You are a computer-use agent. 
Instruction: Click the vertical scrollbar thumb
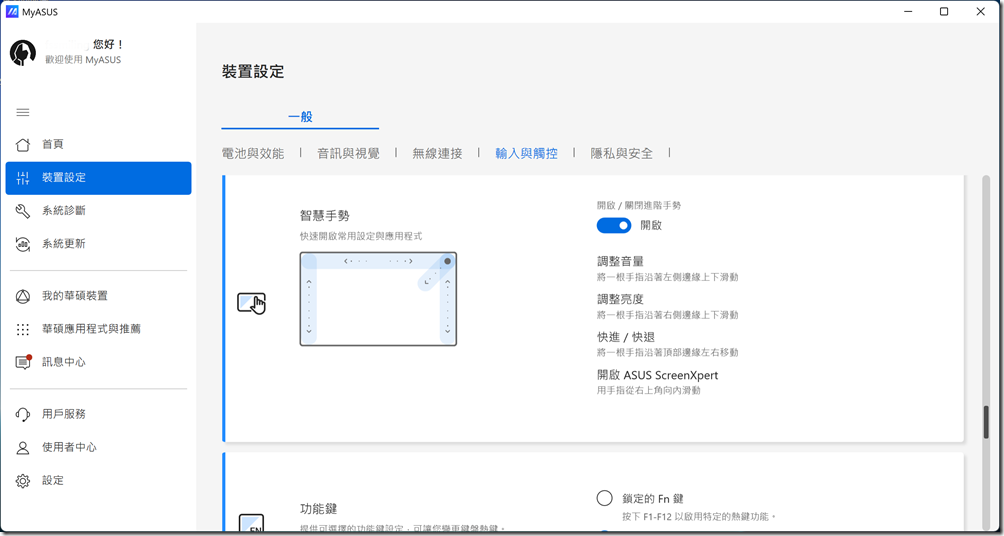986,422
